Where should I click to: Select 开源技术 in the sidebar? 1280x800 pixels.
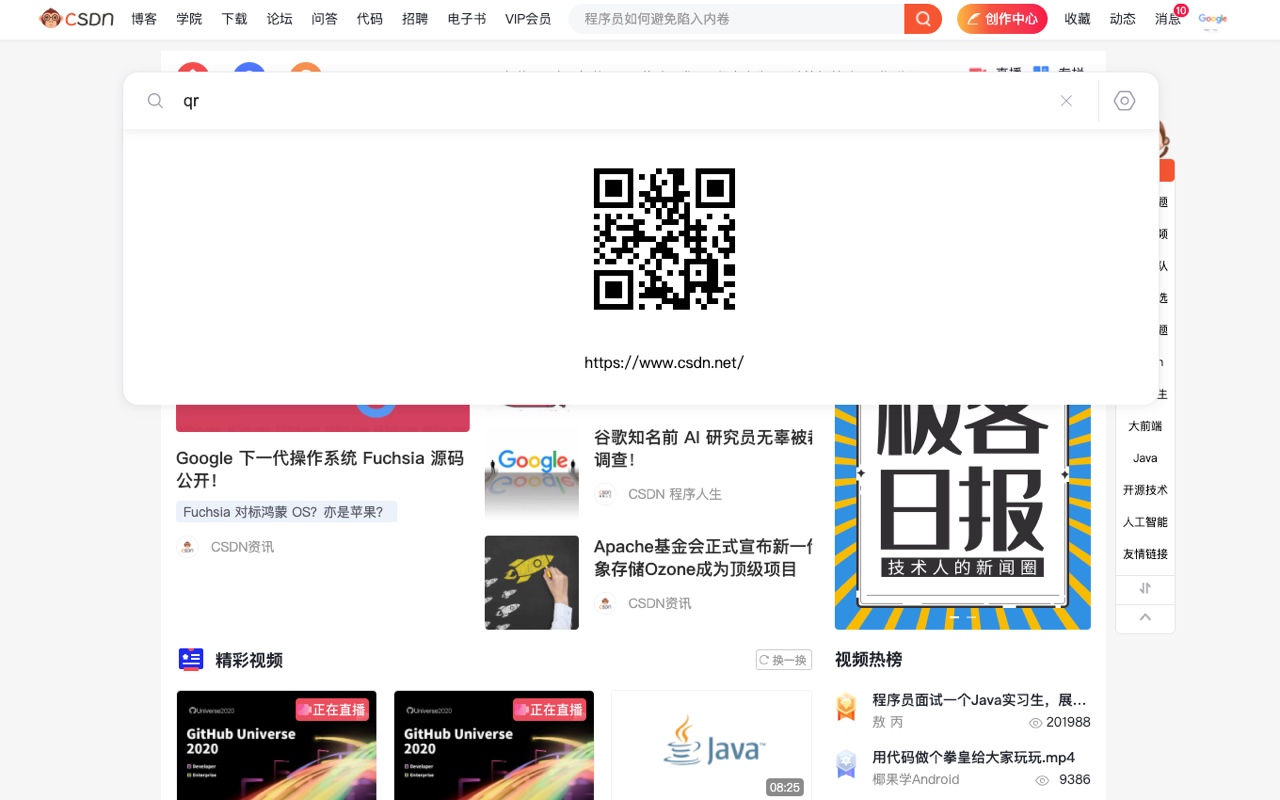click(x=1145, y=490)
